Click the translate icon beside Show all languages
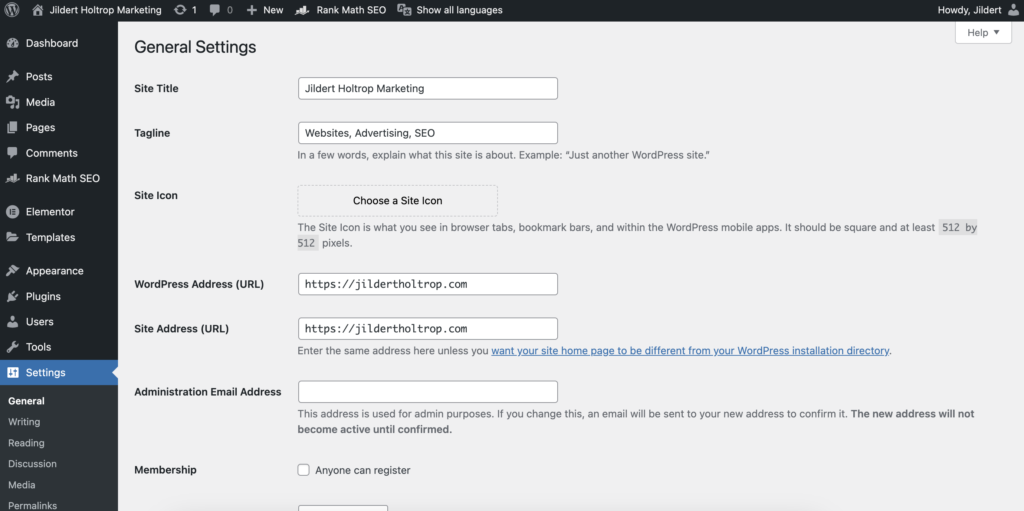The height and width of the screenshot is (511, 1024). click(404, 10)
